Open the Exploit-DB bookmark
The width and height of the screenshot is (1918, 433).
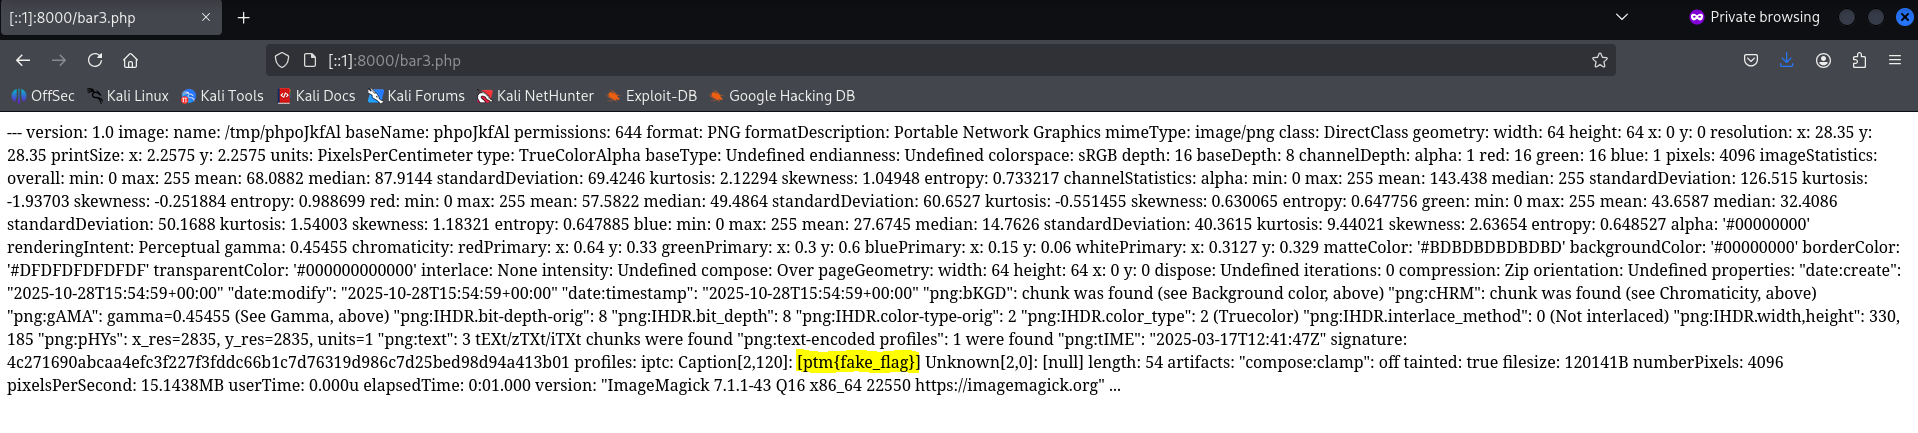pos(651,96)
